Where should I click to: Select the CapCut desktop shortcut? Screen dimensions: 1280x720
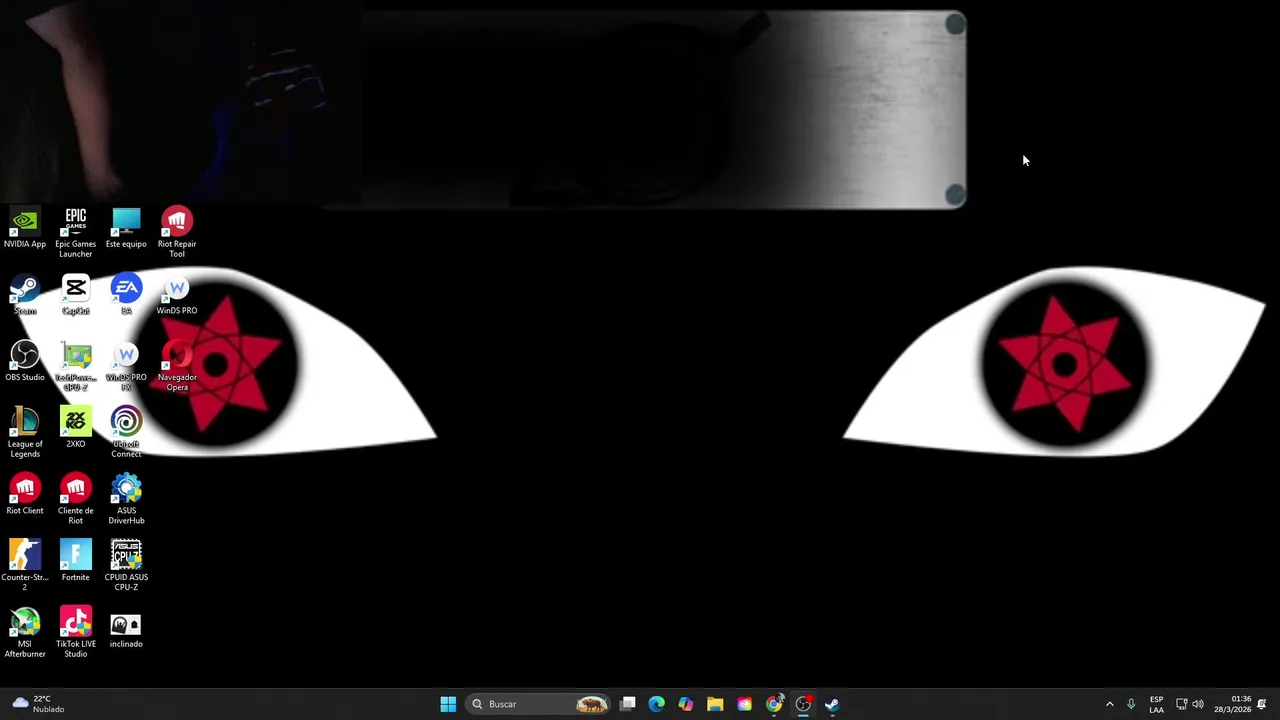pyautogui.click(x=75, y=295)
